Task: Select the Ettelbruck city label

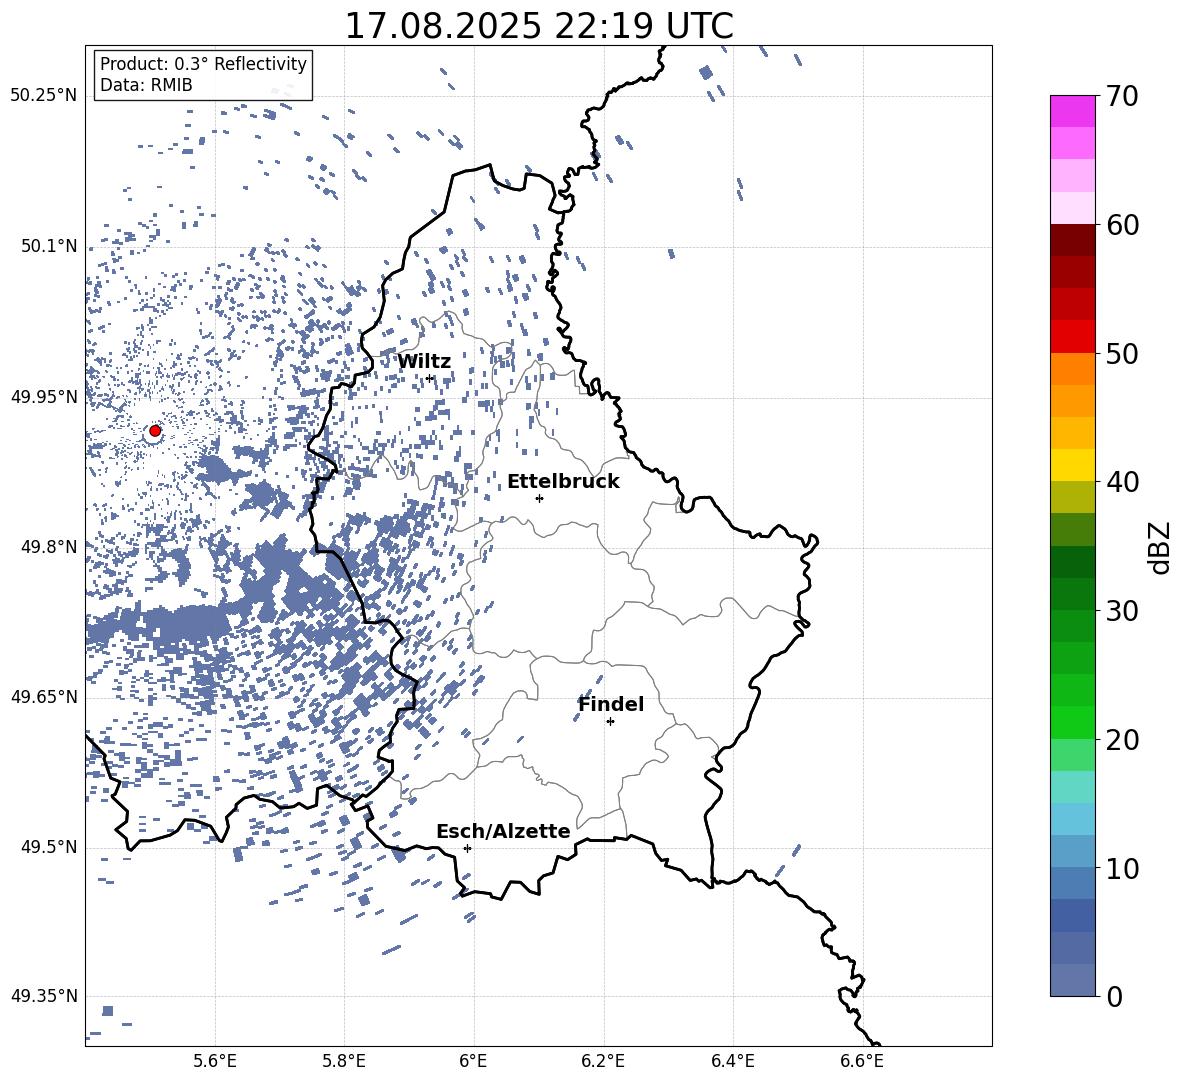Action: point(563,482)
